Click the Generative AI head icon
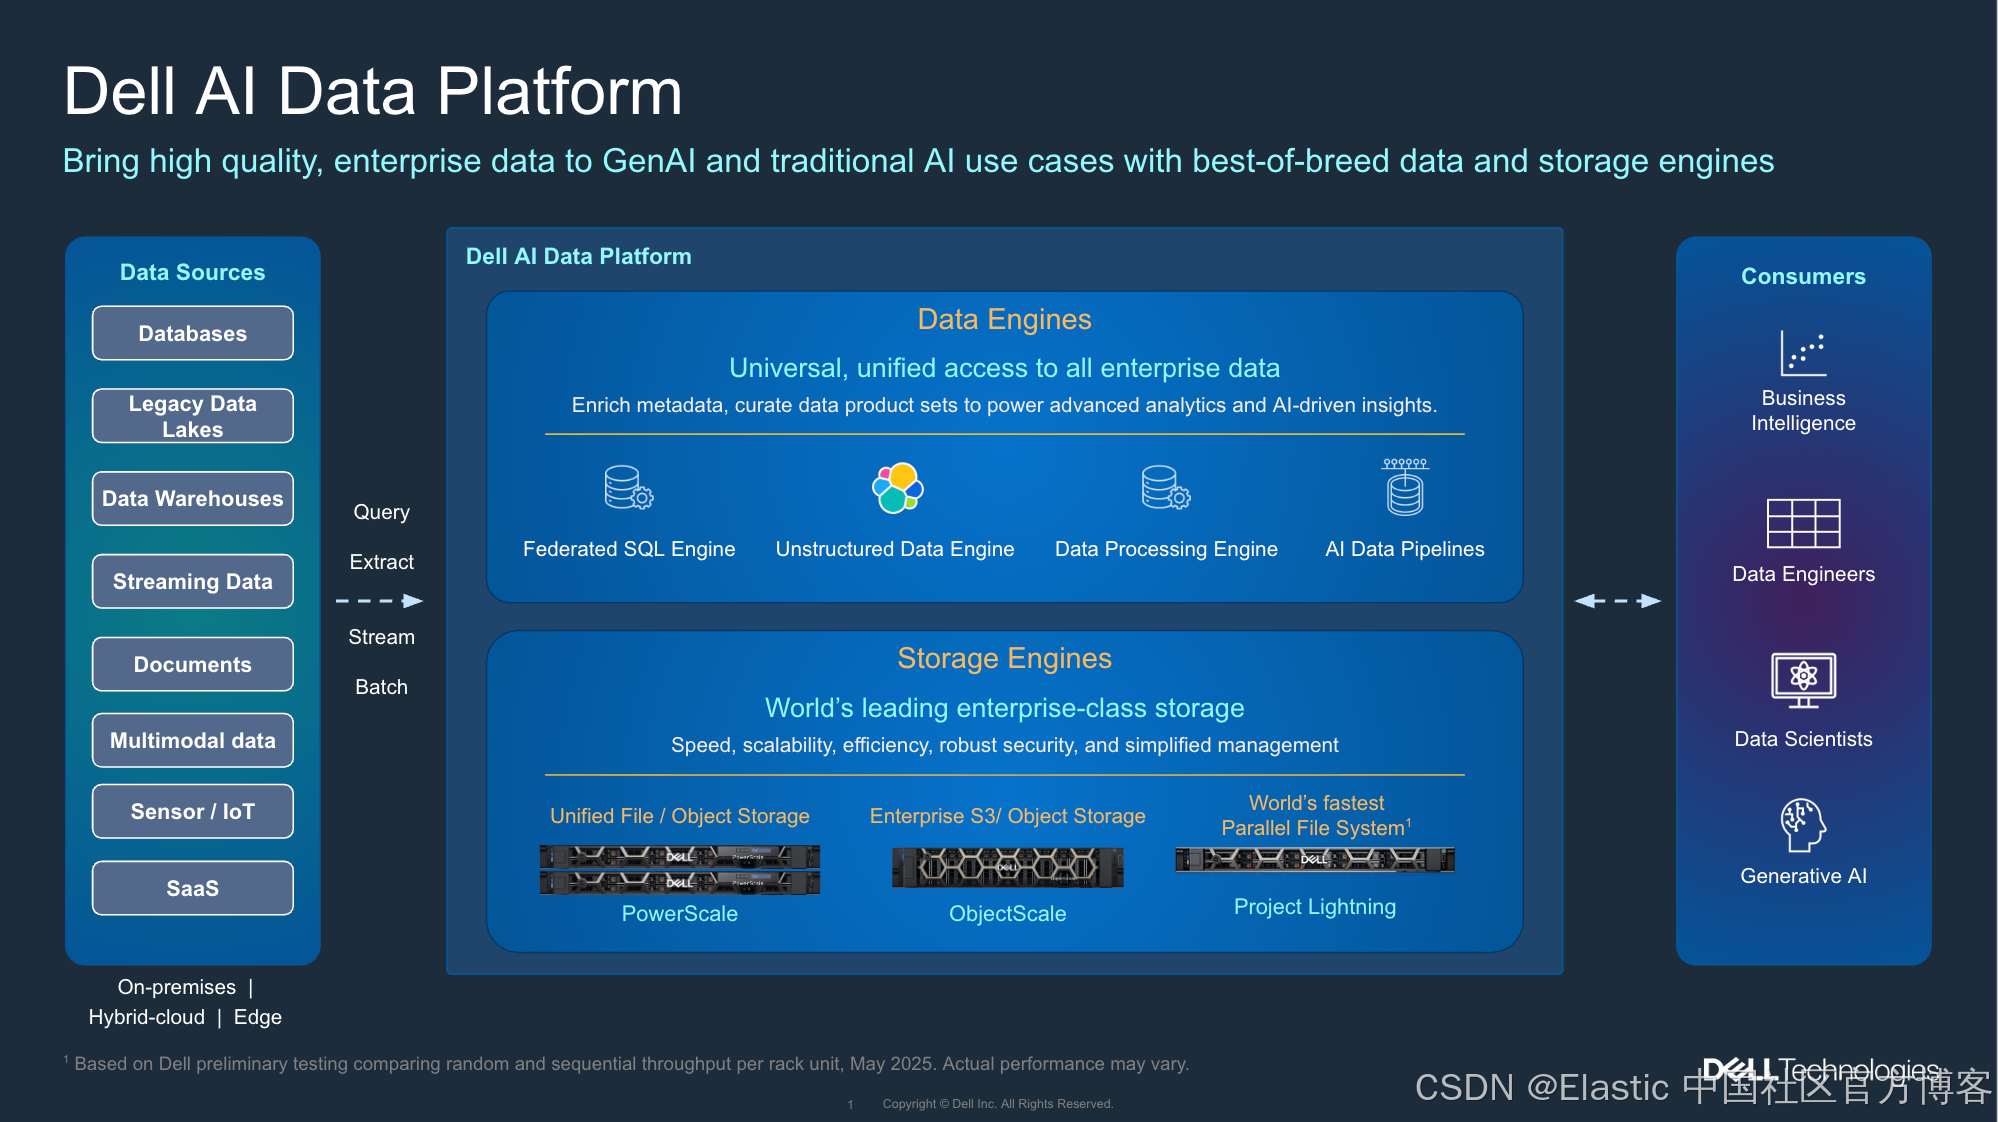This screenshot has height=1122, width=1998. tap(1803, 825)
